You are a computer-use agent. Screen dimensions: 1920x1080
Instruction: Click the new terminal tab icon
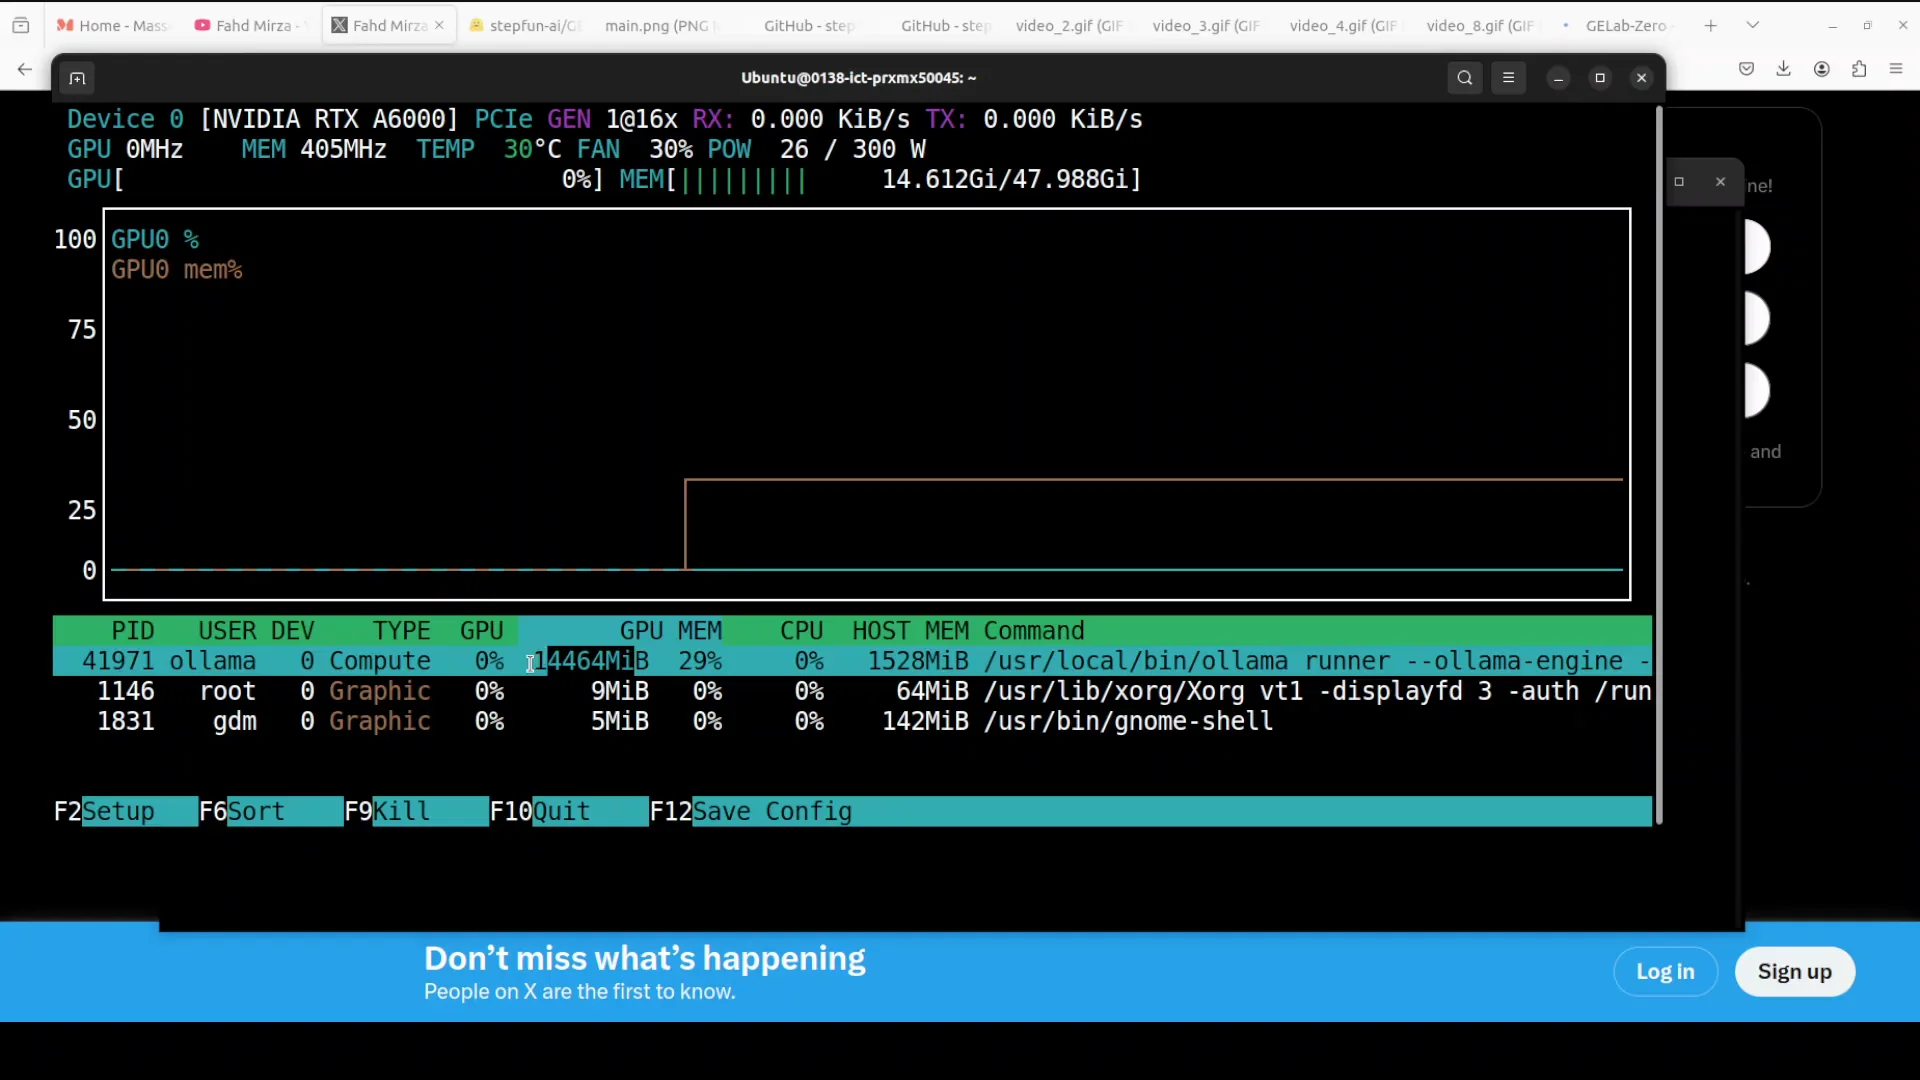[77, 78]
